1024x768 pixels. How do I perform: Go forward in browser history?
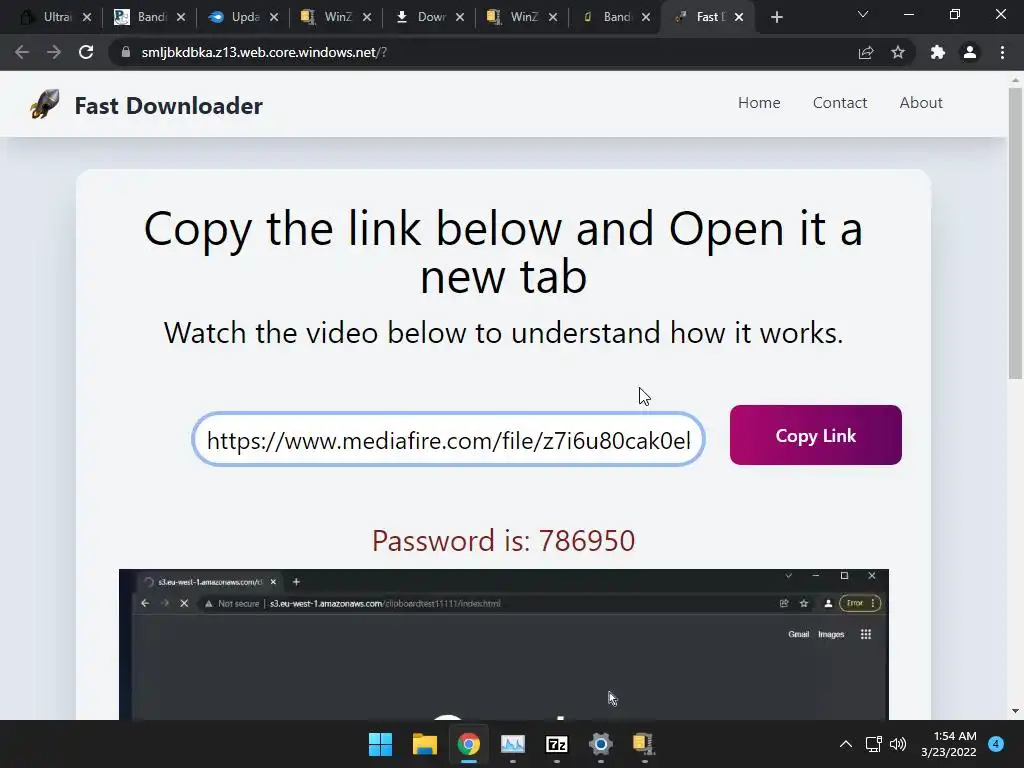click(54, 52)
